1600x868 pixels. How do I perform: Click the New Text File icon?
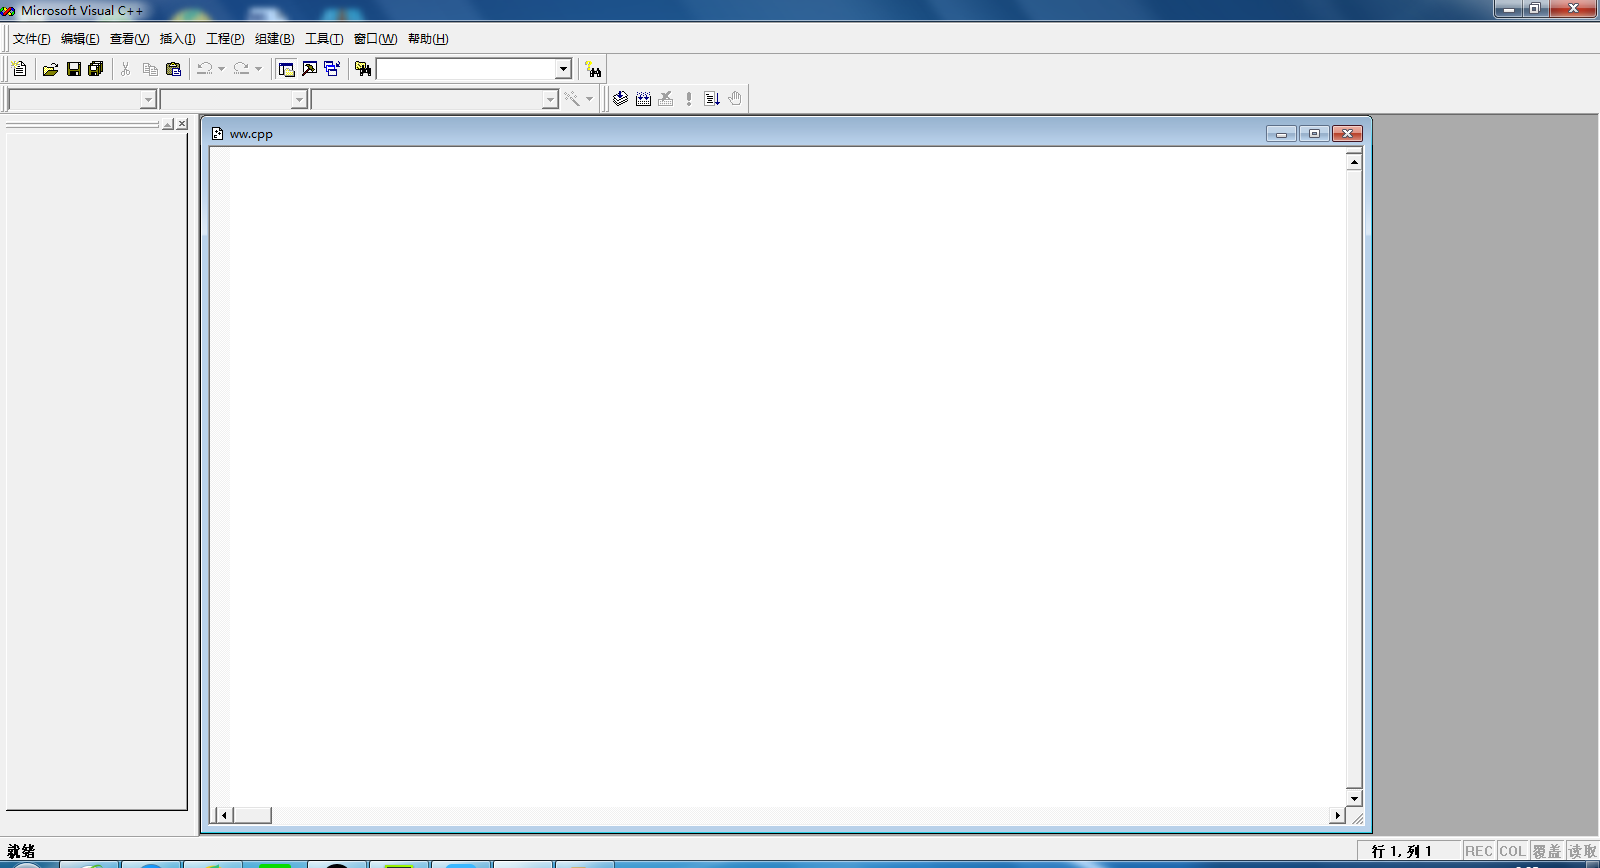pos(19,69)
